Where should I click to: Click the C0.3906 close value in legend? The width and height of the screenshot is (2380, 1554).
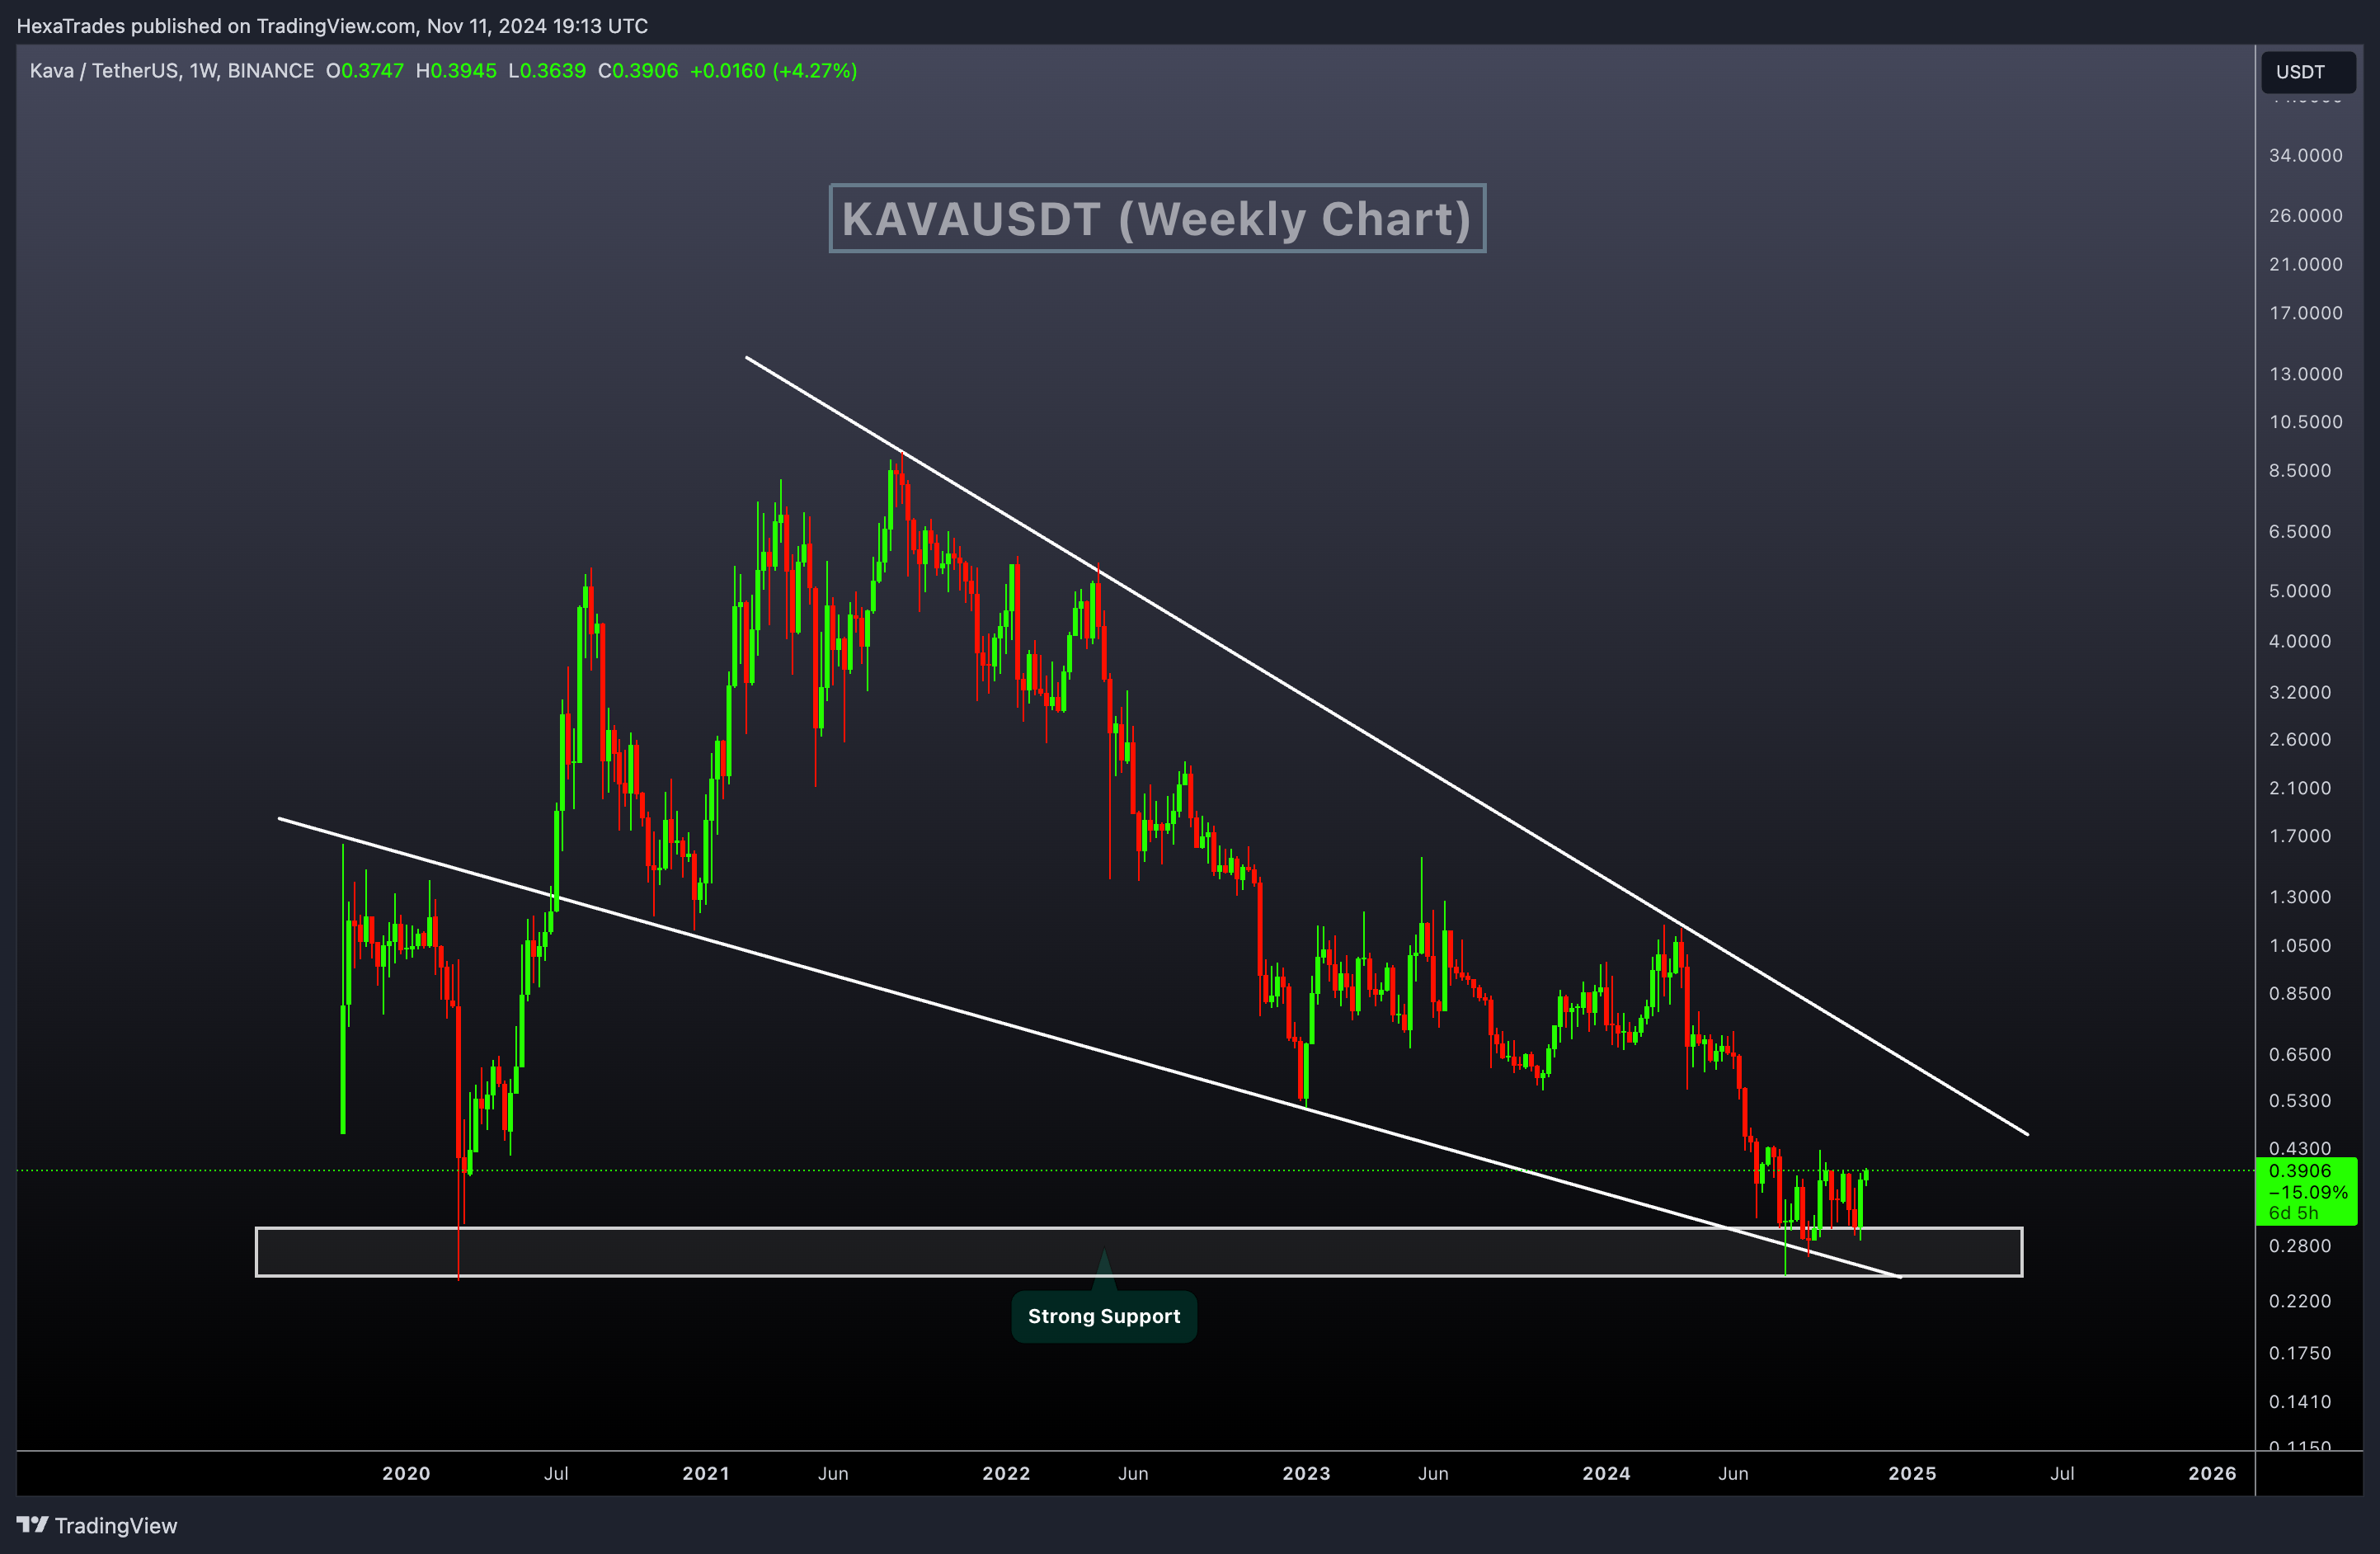tap(638, 71)
